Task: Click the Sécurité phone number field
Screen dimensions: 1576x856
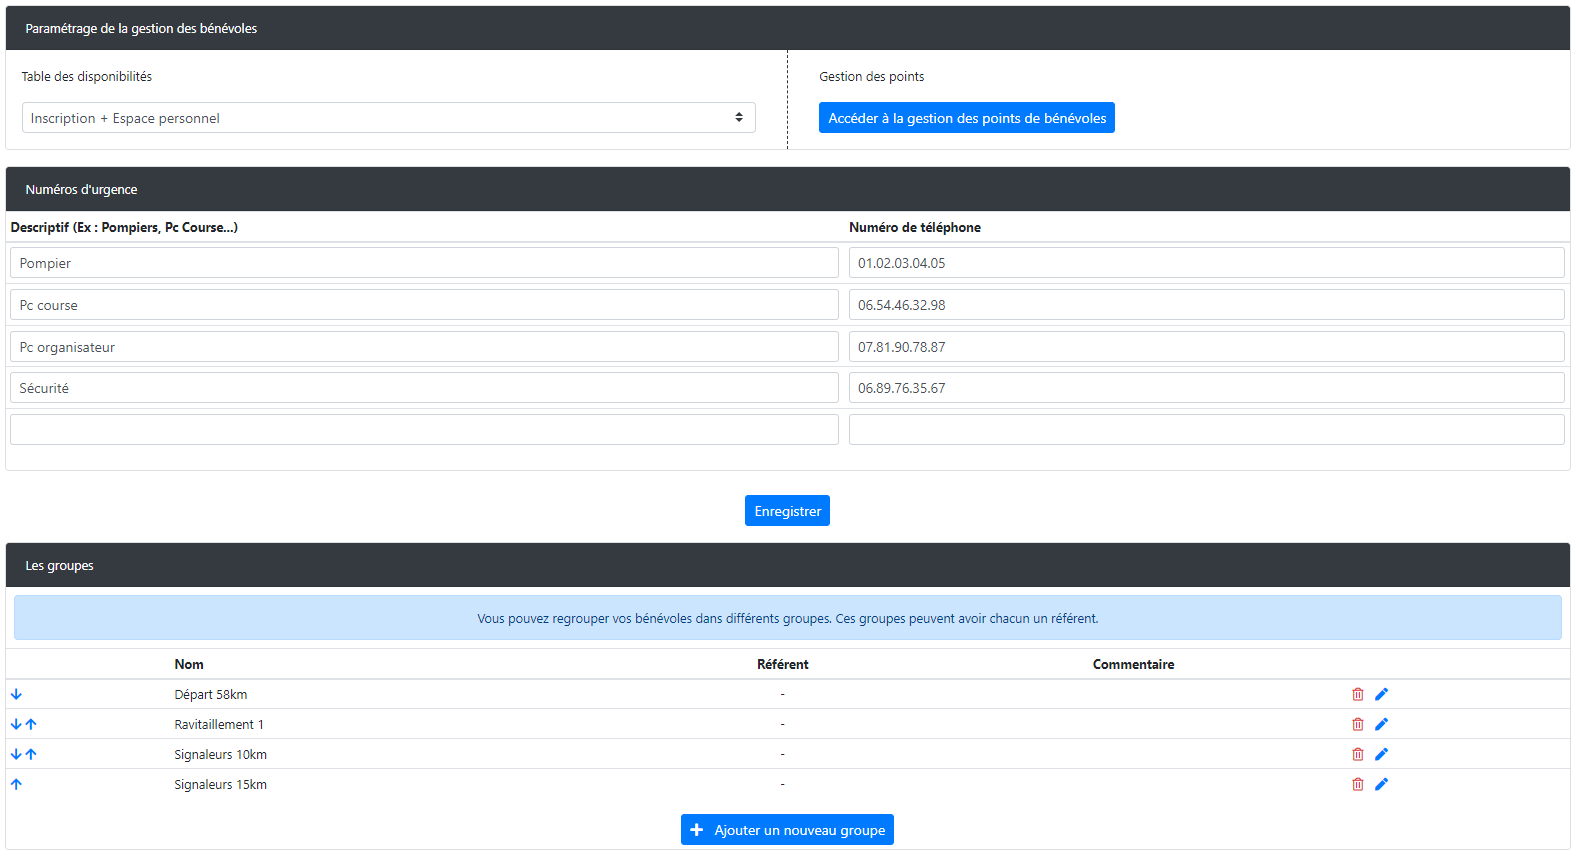Action: pyautogui.click(x=1206, y=388)
